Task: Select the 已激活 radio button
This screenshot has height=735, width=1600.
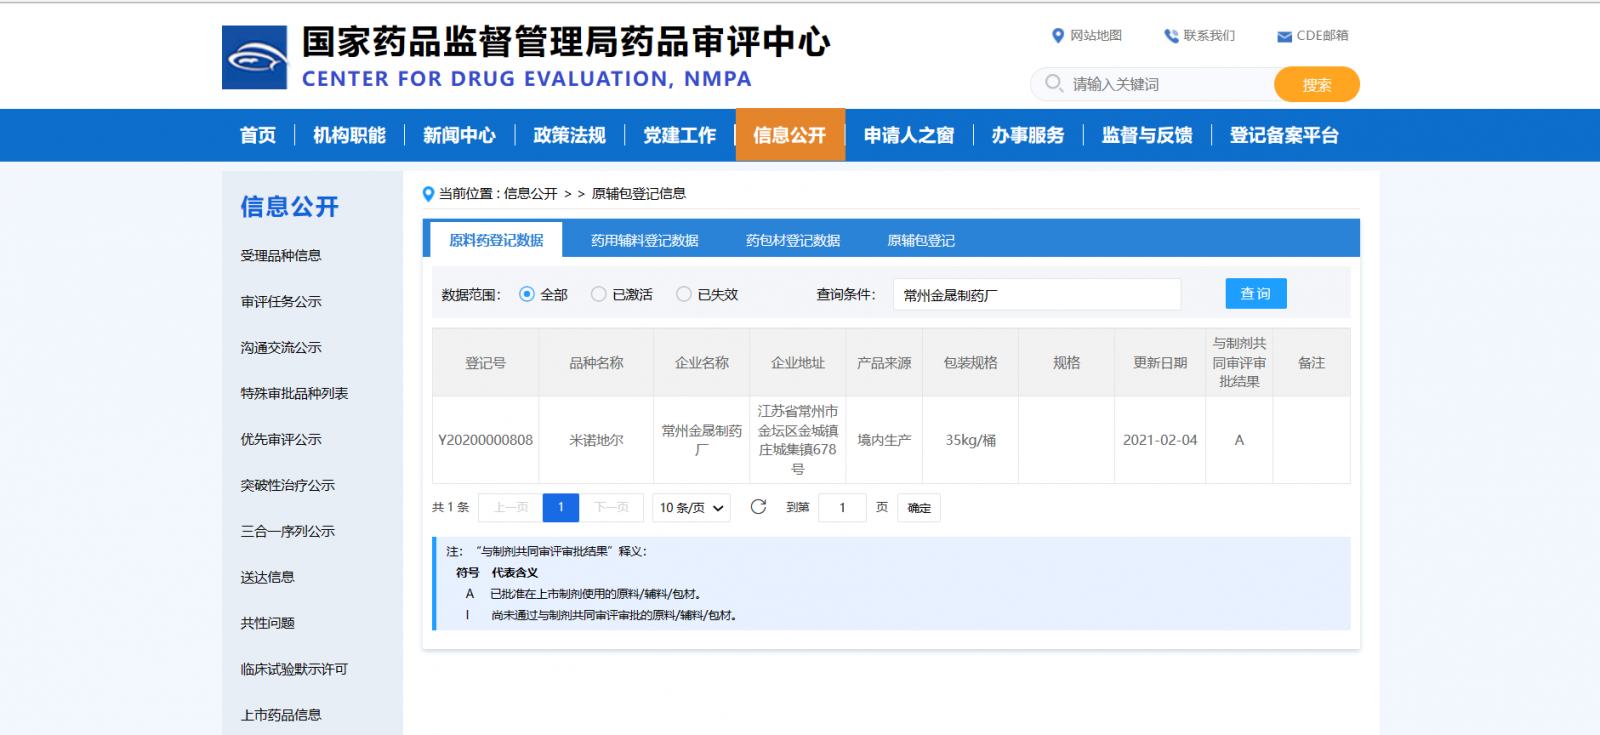Action: (x=599, y=294)
